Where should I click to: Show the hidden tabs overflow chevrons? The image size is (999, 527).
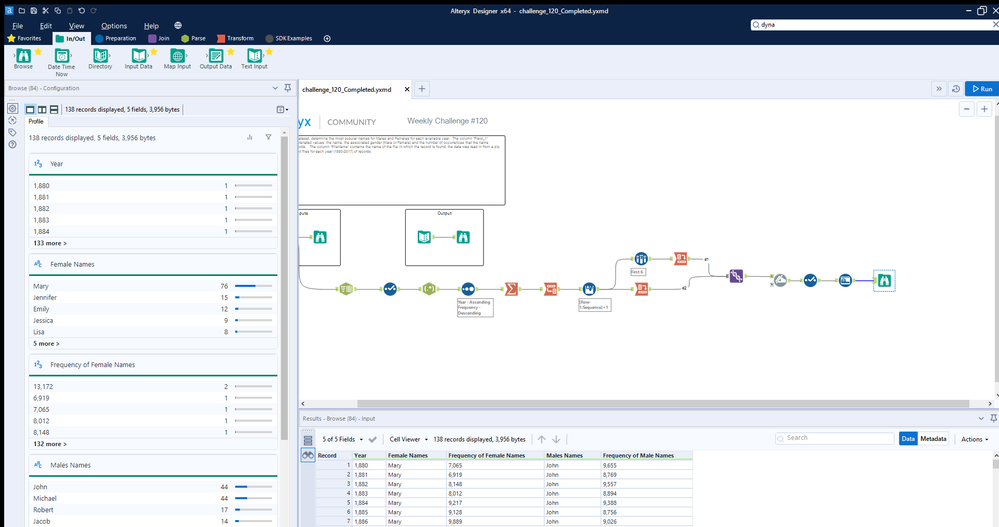click(938, 89)
